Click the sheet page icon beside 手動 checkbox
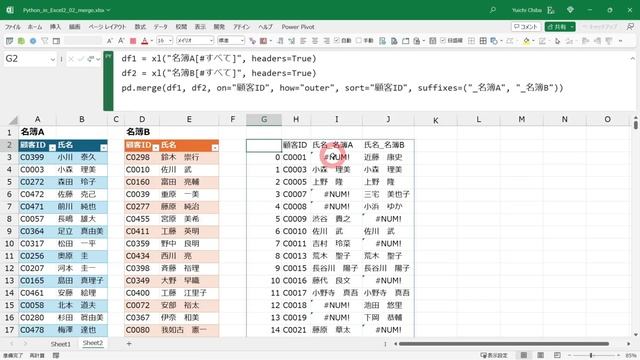Viewport: 640px width, 360px height. click(382, 41)
